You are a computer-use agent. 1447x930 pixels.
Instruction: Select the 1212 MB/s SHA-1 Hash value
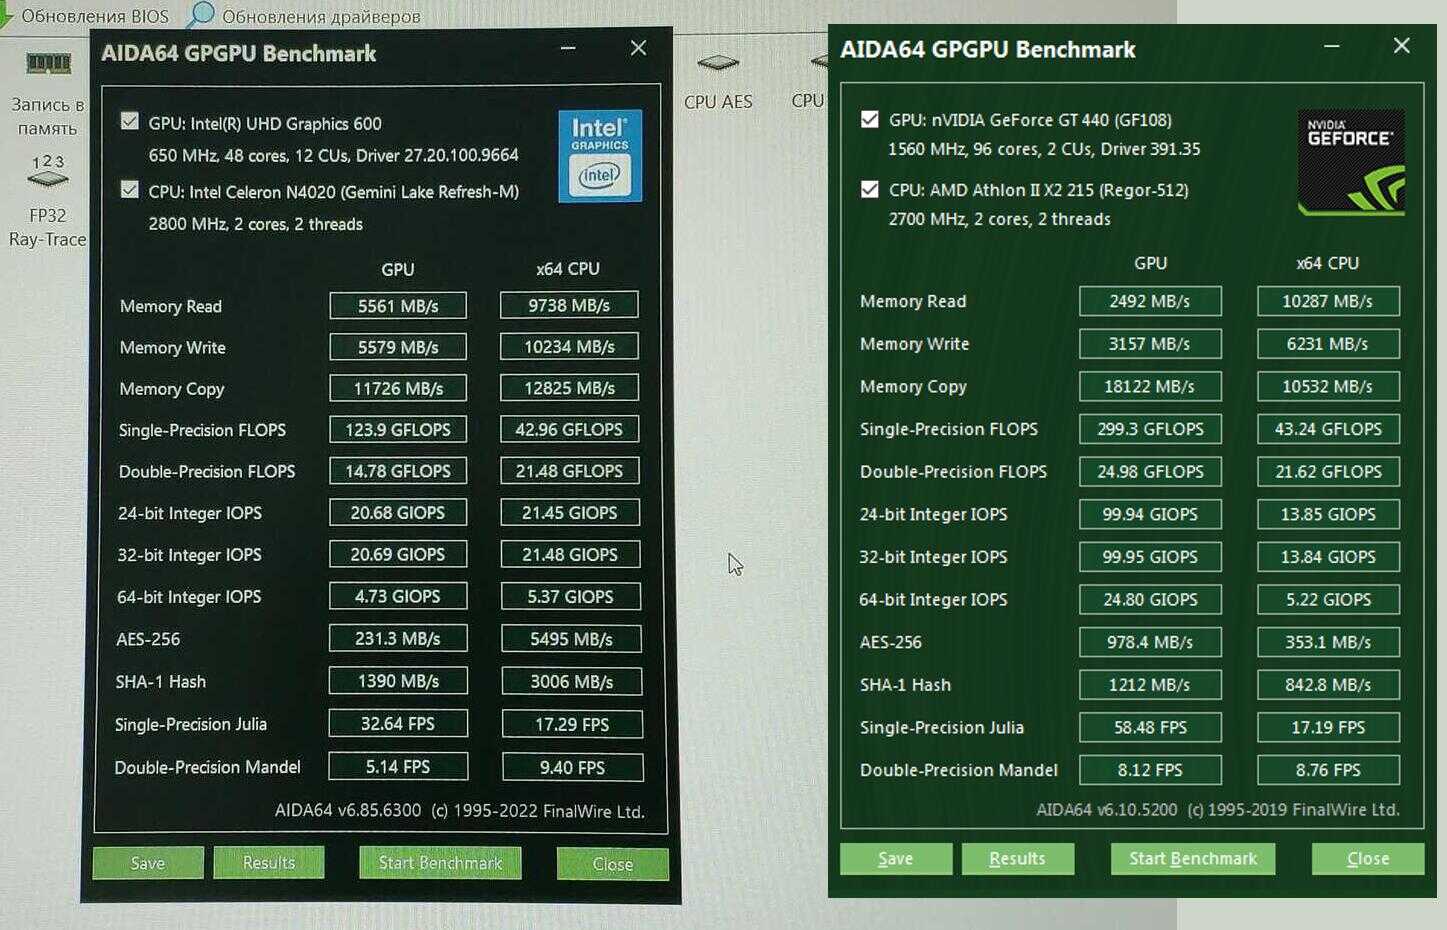click(1150, 685)
